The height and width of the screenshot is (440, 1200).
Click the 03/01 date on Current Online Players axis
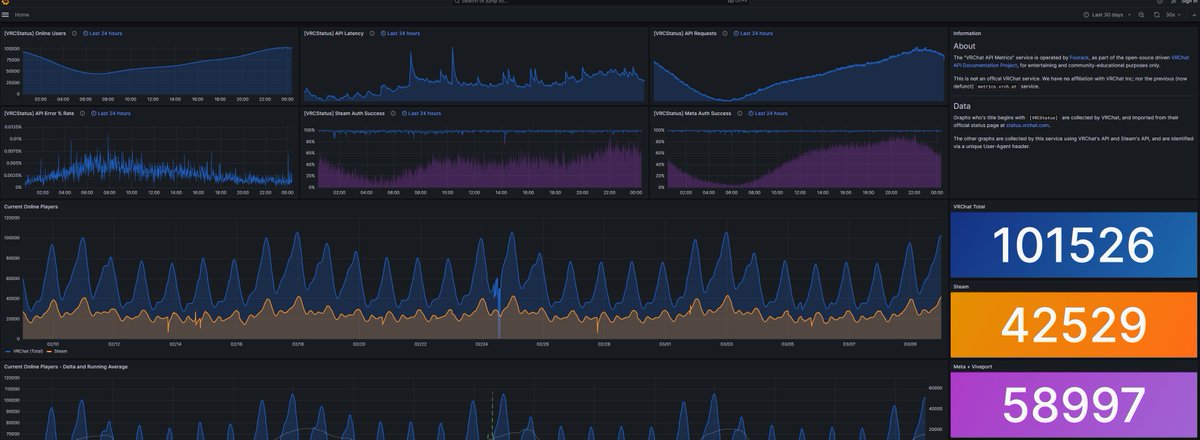point(665,344)
